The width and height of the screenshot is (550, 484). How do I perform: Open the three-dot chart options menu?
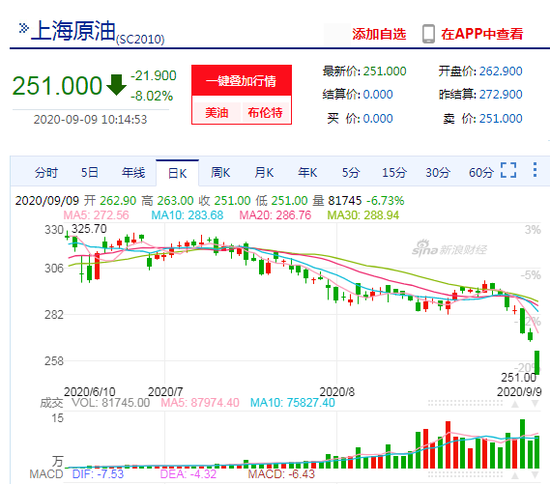pyautogui.click(x=535, y=170)
